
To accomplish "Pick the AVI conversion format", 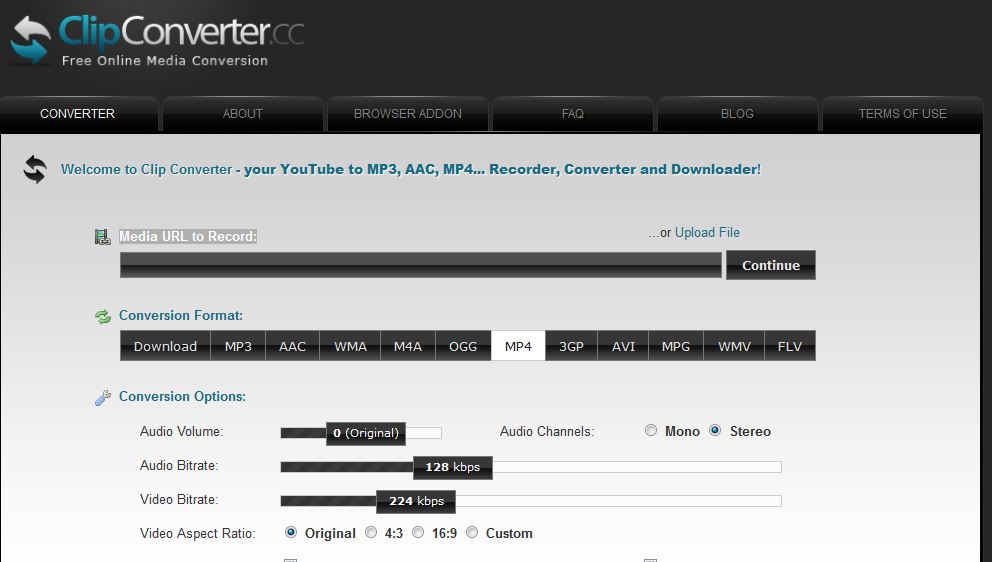I will (623, 346).
